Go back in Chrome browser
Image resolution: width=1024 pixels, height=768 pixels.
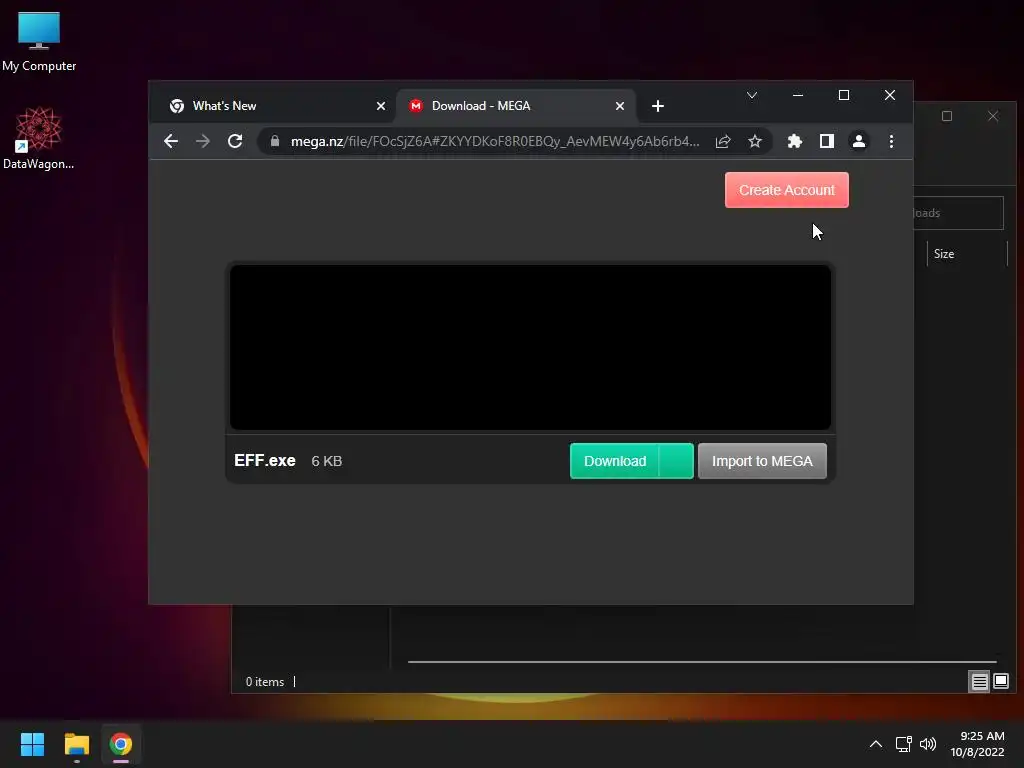(171, 141)
